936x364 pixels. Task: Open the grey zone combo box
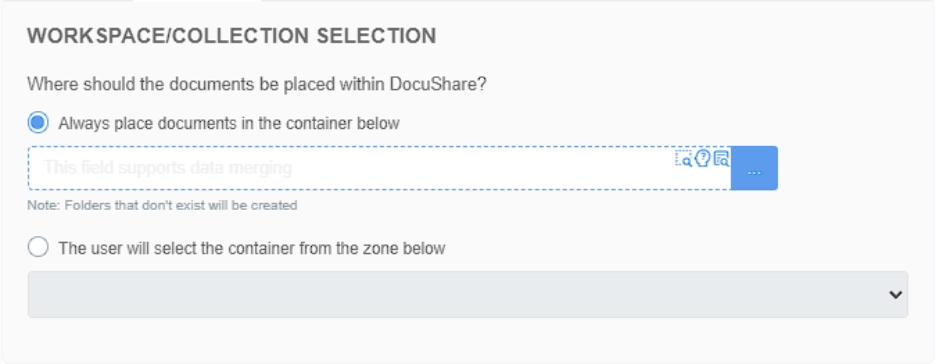pos(468,294)
